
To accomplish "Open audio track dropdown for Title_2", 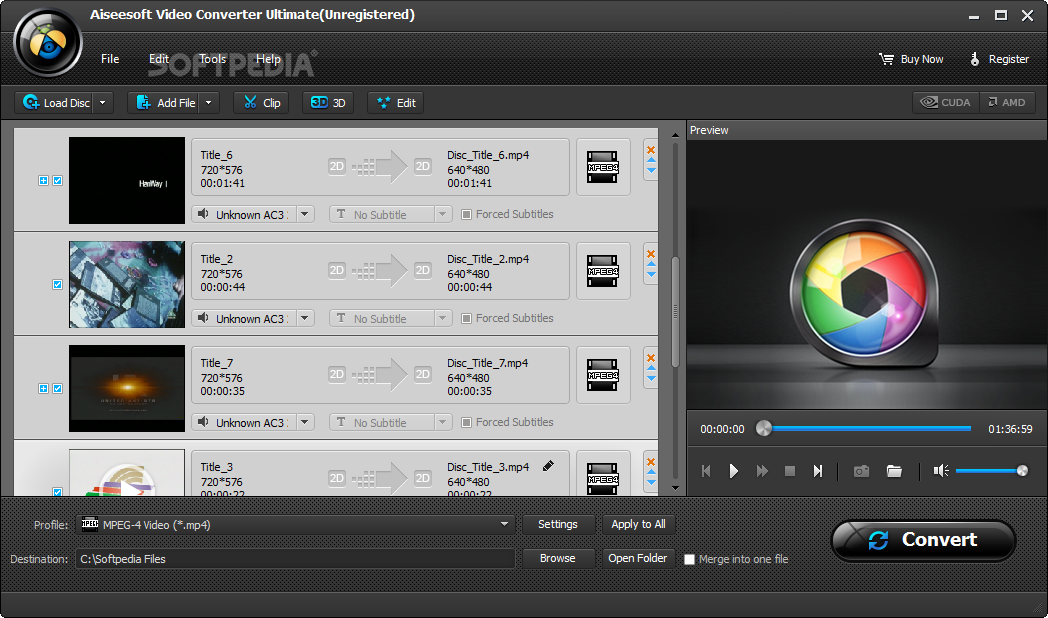I will [305, 318].
